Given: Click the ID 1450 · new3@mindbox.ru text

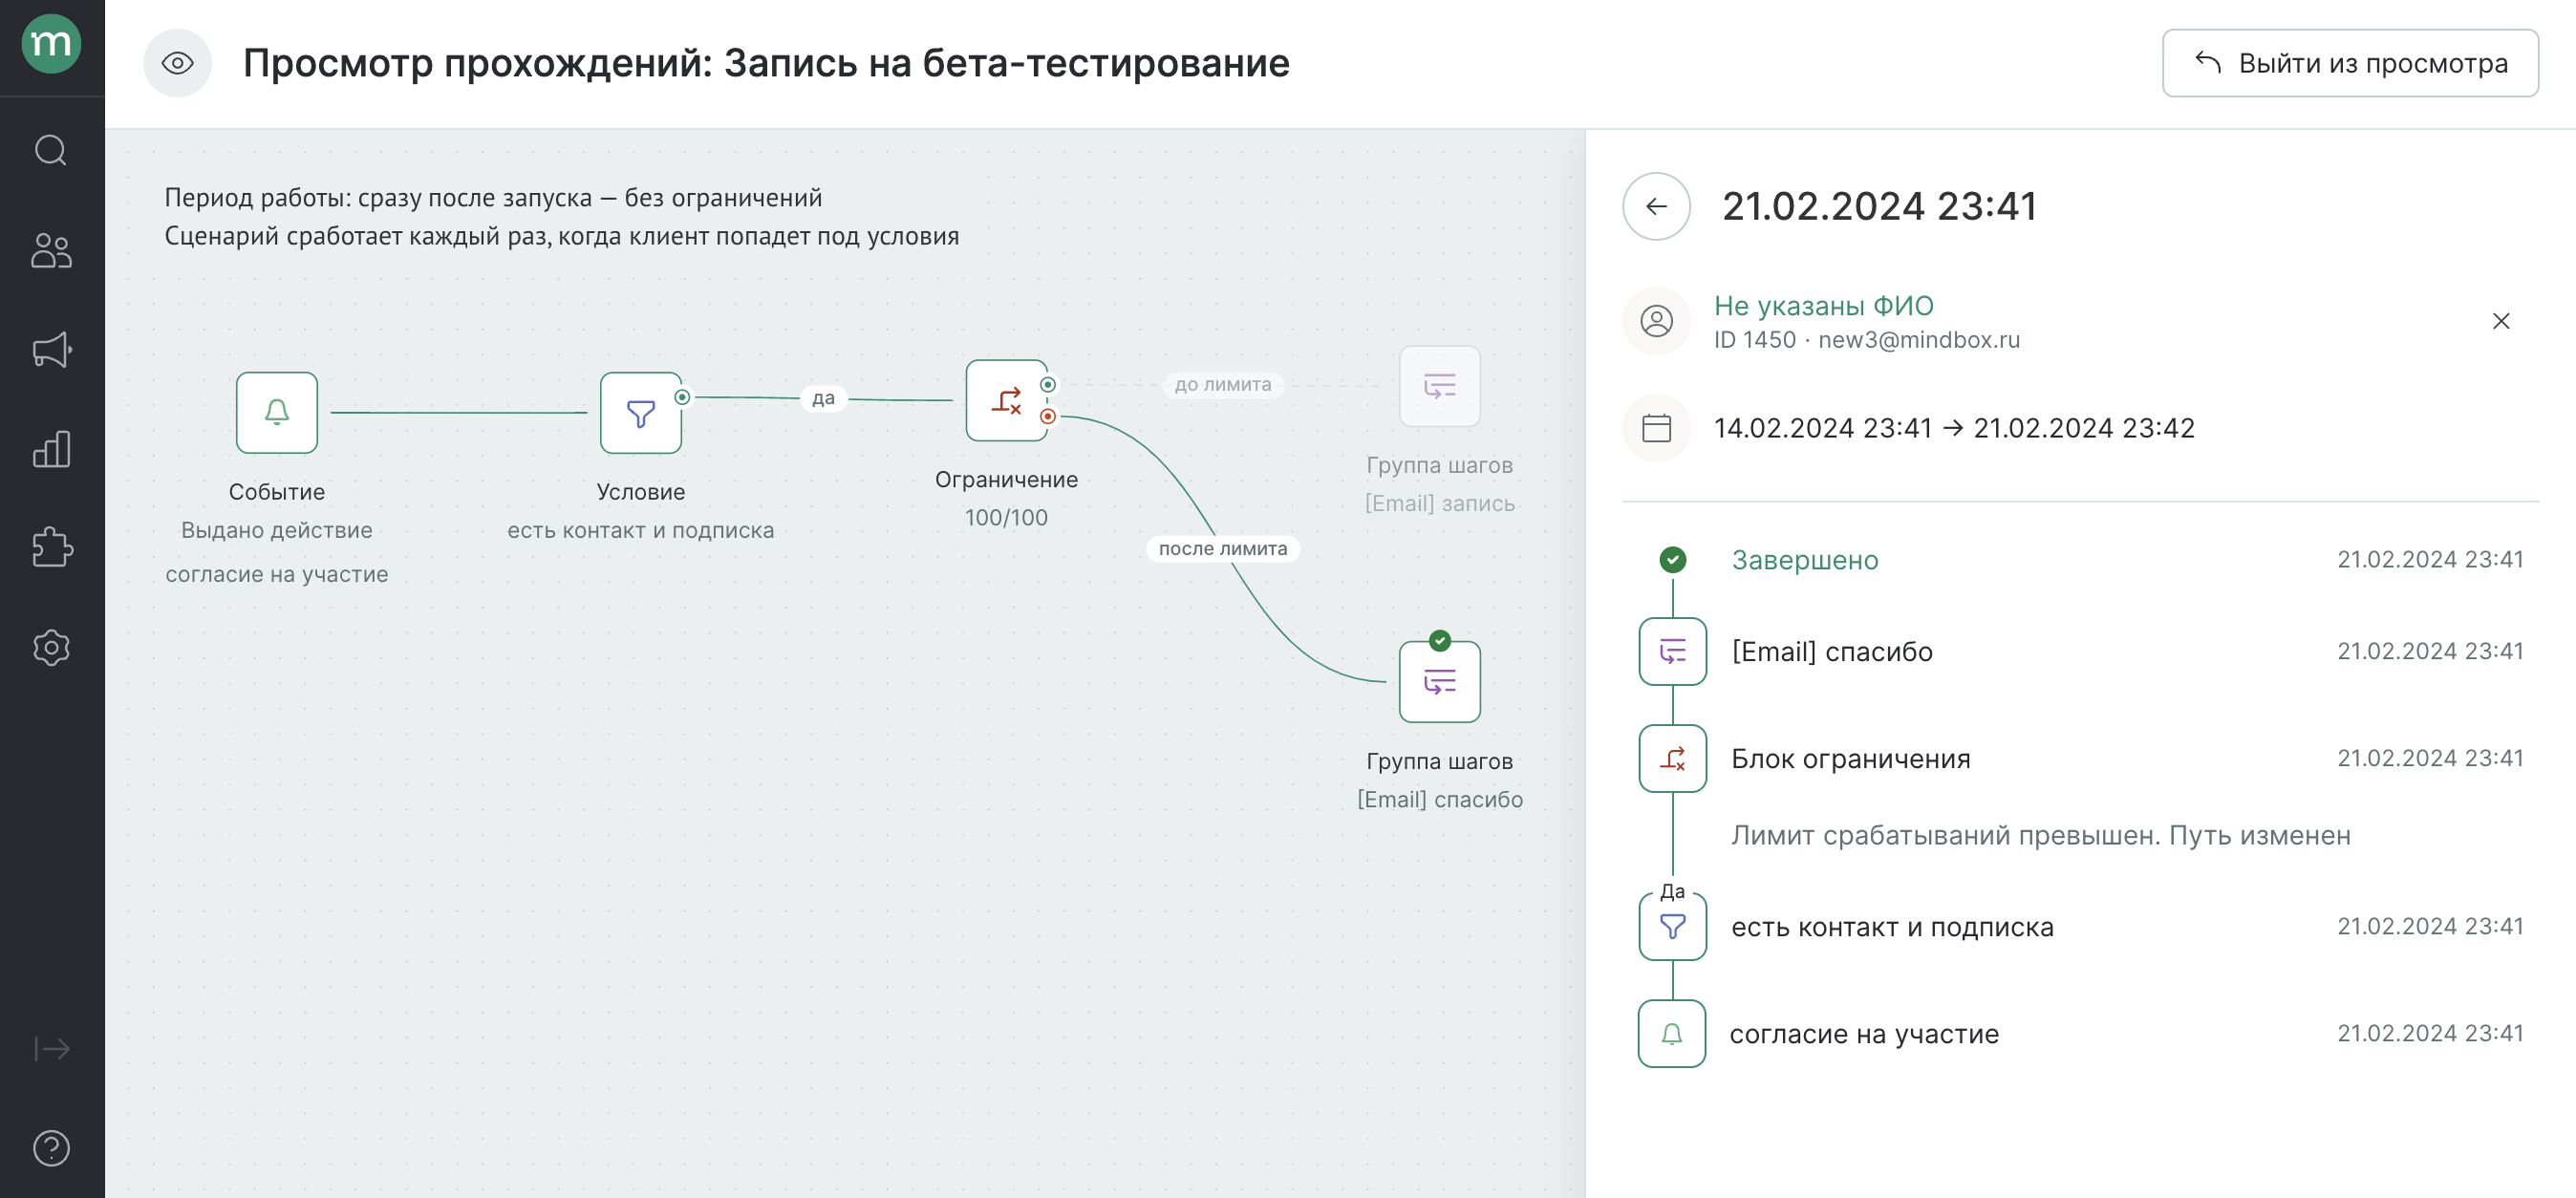Looking at the screenshot, I should click(x=1866, y=340).
